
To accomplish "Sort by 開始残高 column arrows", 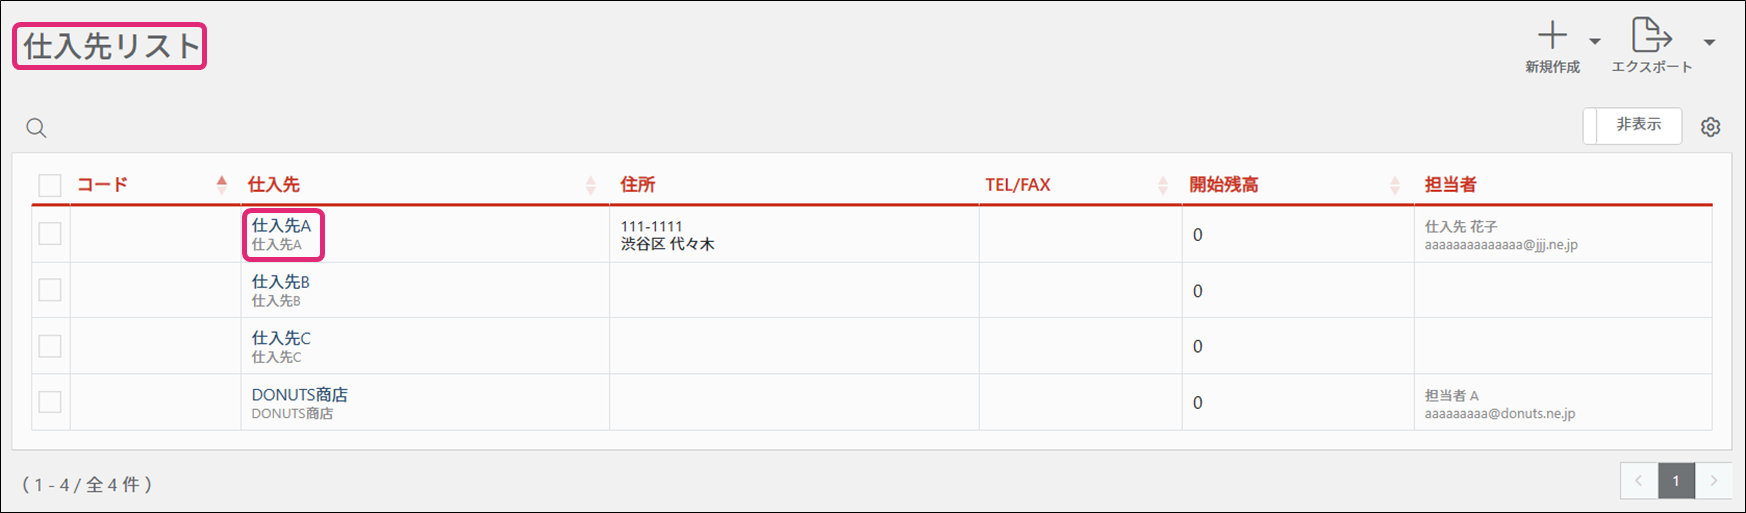I will 1394,185.
